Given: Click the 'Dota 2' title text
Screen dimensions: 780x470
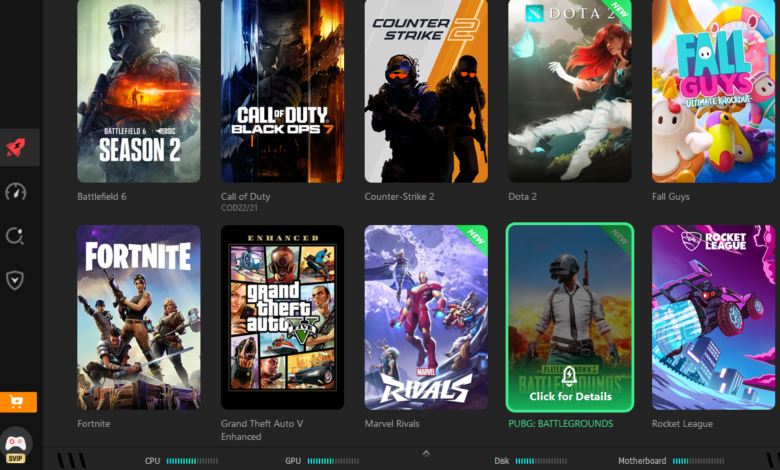Looking at the screenshot, I should point(522,196).
